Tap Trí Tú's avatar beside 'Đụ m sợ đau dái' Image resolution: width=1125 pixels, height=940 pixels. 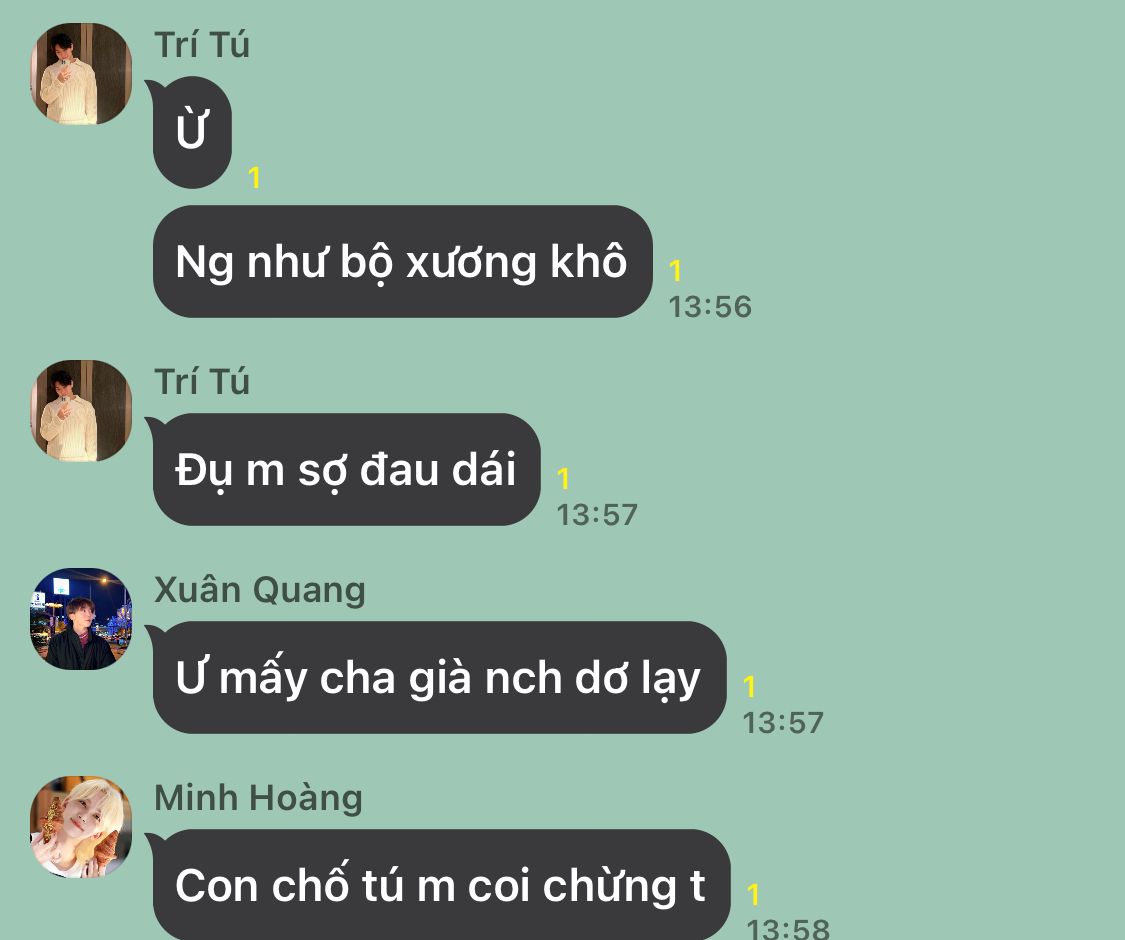(81, 410)
